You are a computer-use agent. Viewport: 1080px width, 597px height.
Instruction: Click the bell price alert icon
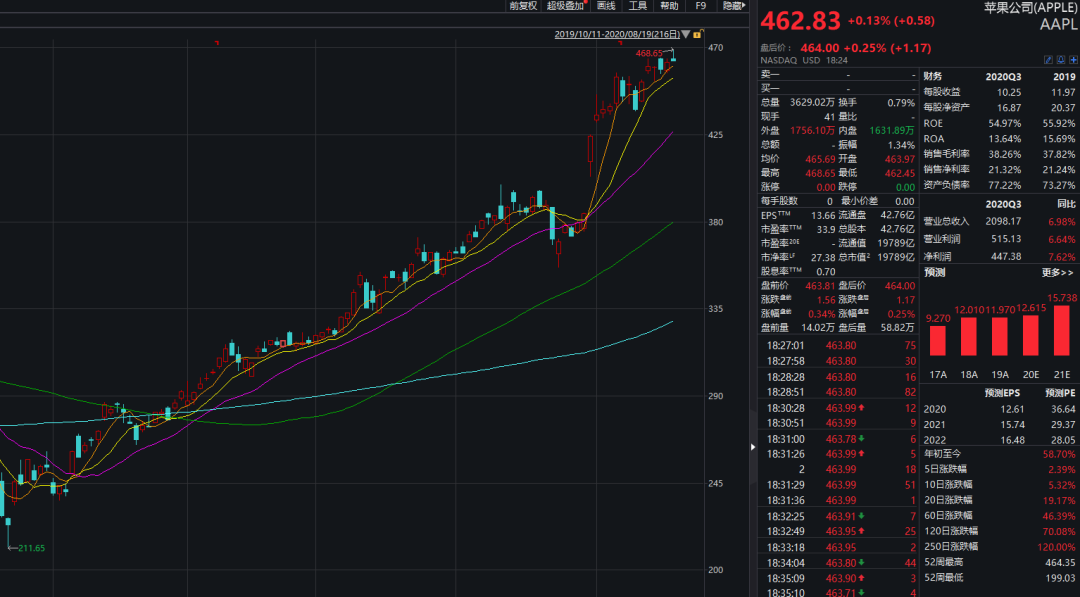[x=1060, y=60]
